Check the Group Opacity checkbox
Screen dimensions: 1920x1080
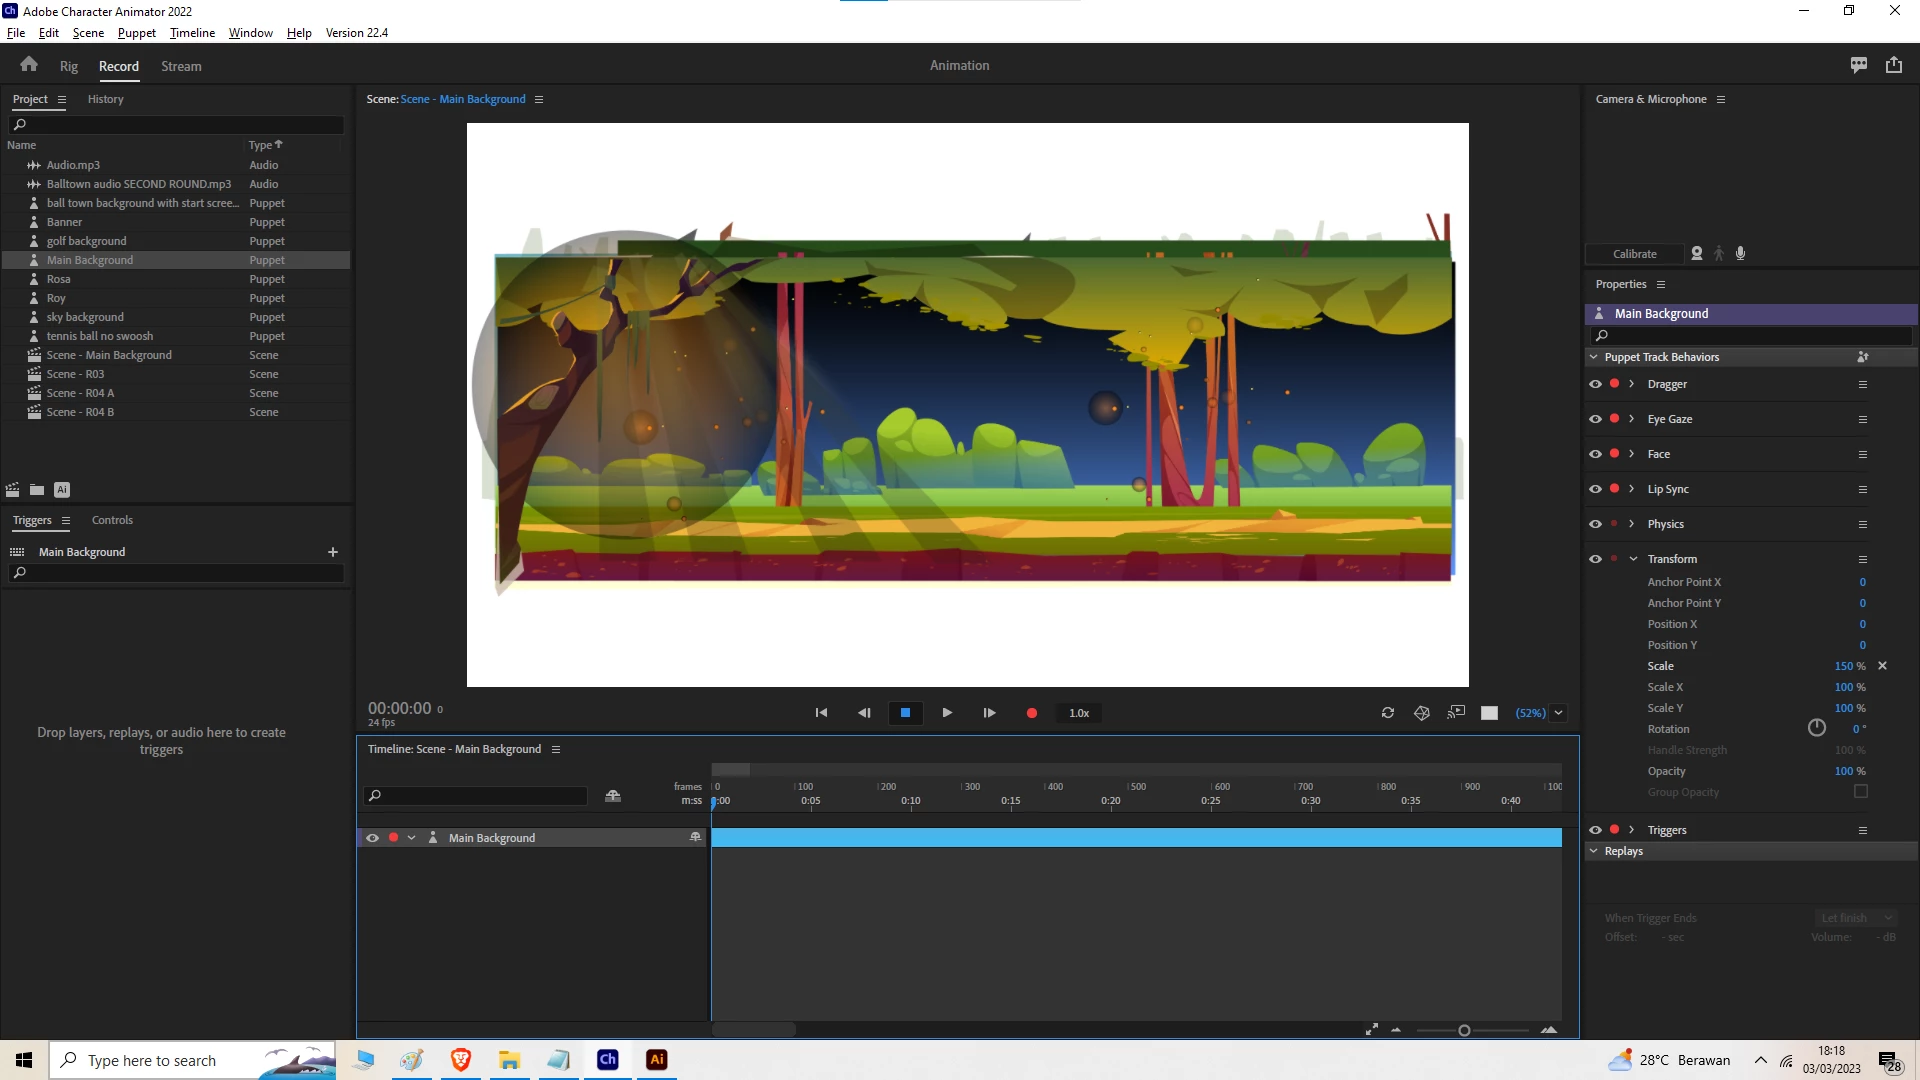[1861, 792]
